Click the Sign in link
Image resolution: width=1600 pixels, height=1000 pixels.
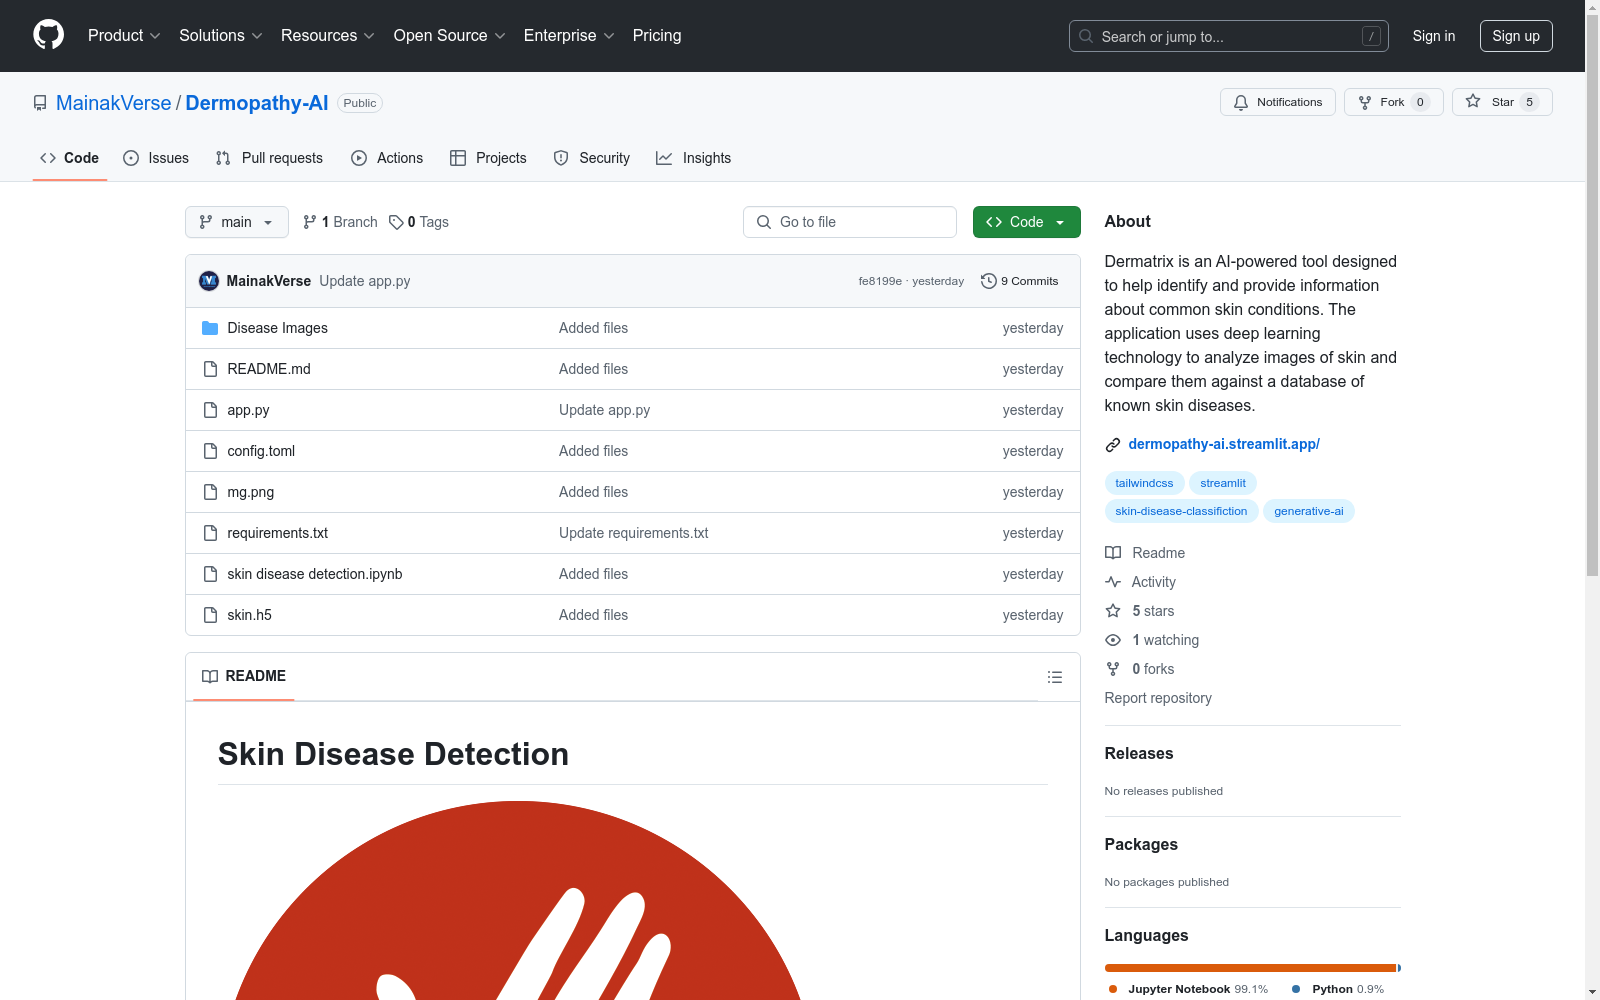click(x=1434, y=36)
